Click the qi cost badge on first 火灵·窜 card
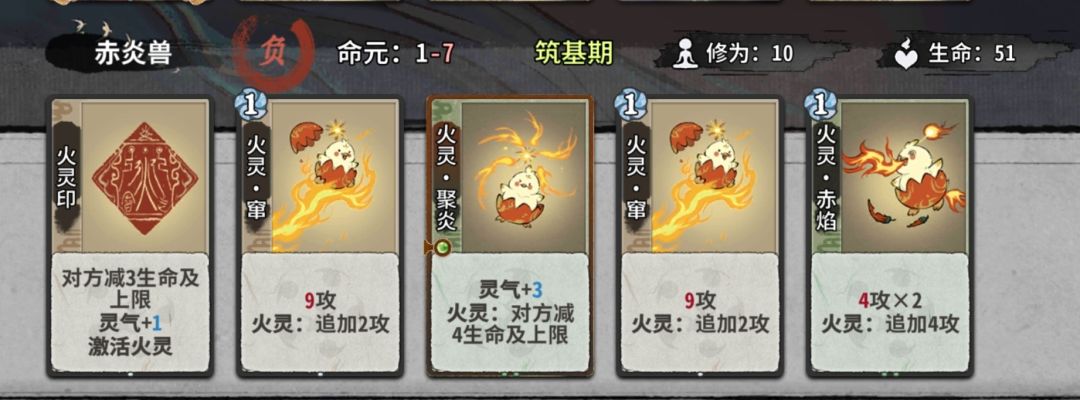The width and height of the screenshot is (1080, 400). pos(251,105)
